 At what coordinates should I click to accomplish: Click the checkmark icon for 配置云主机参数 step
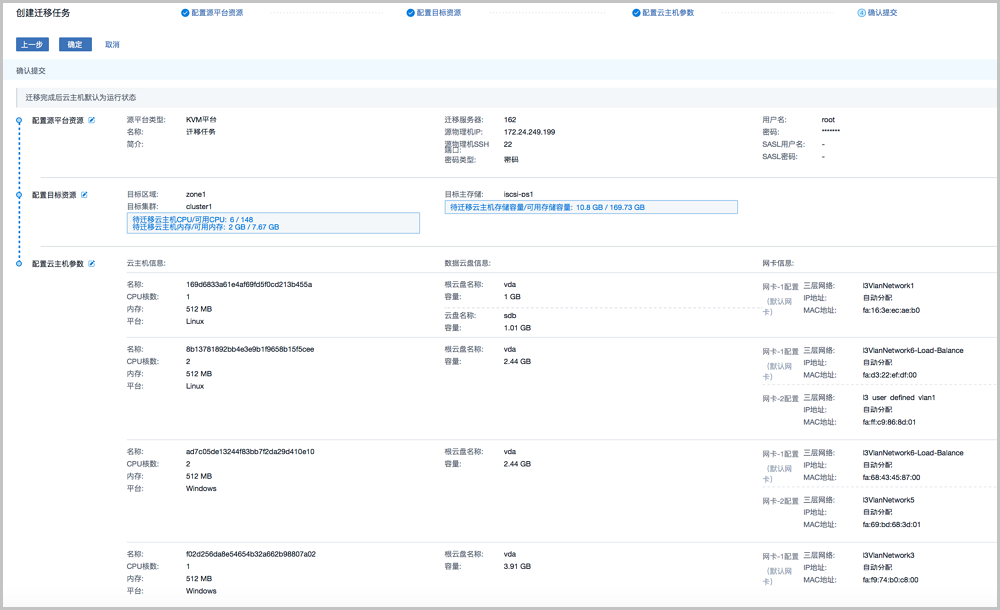point(636,13)
